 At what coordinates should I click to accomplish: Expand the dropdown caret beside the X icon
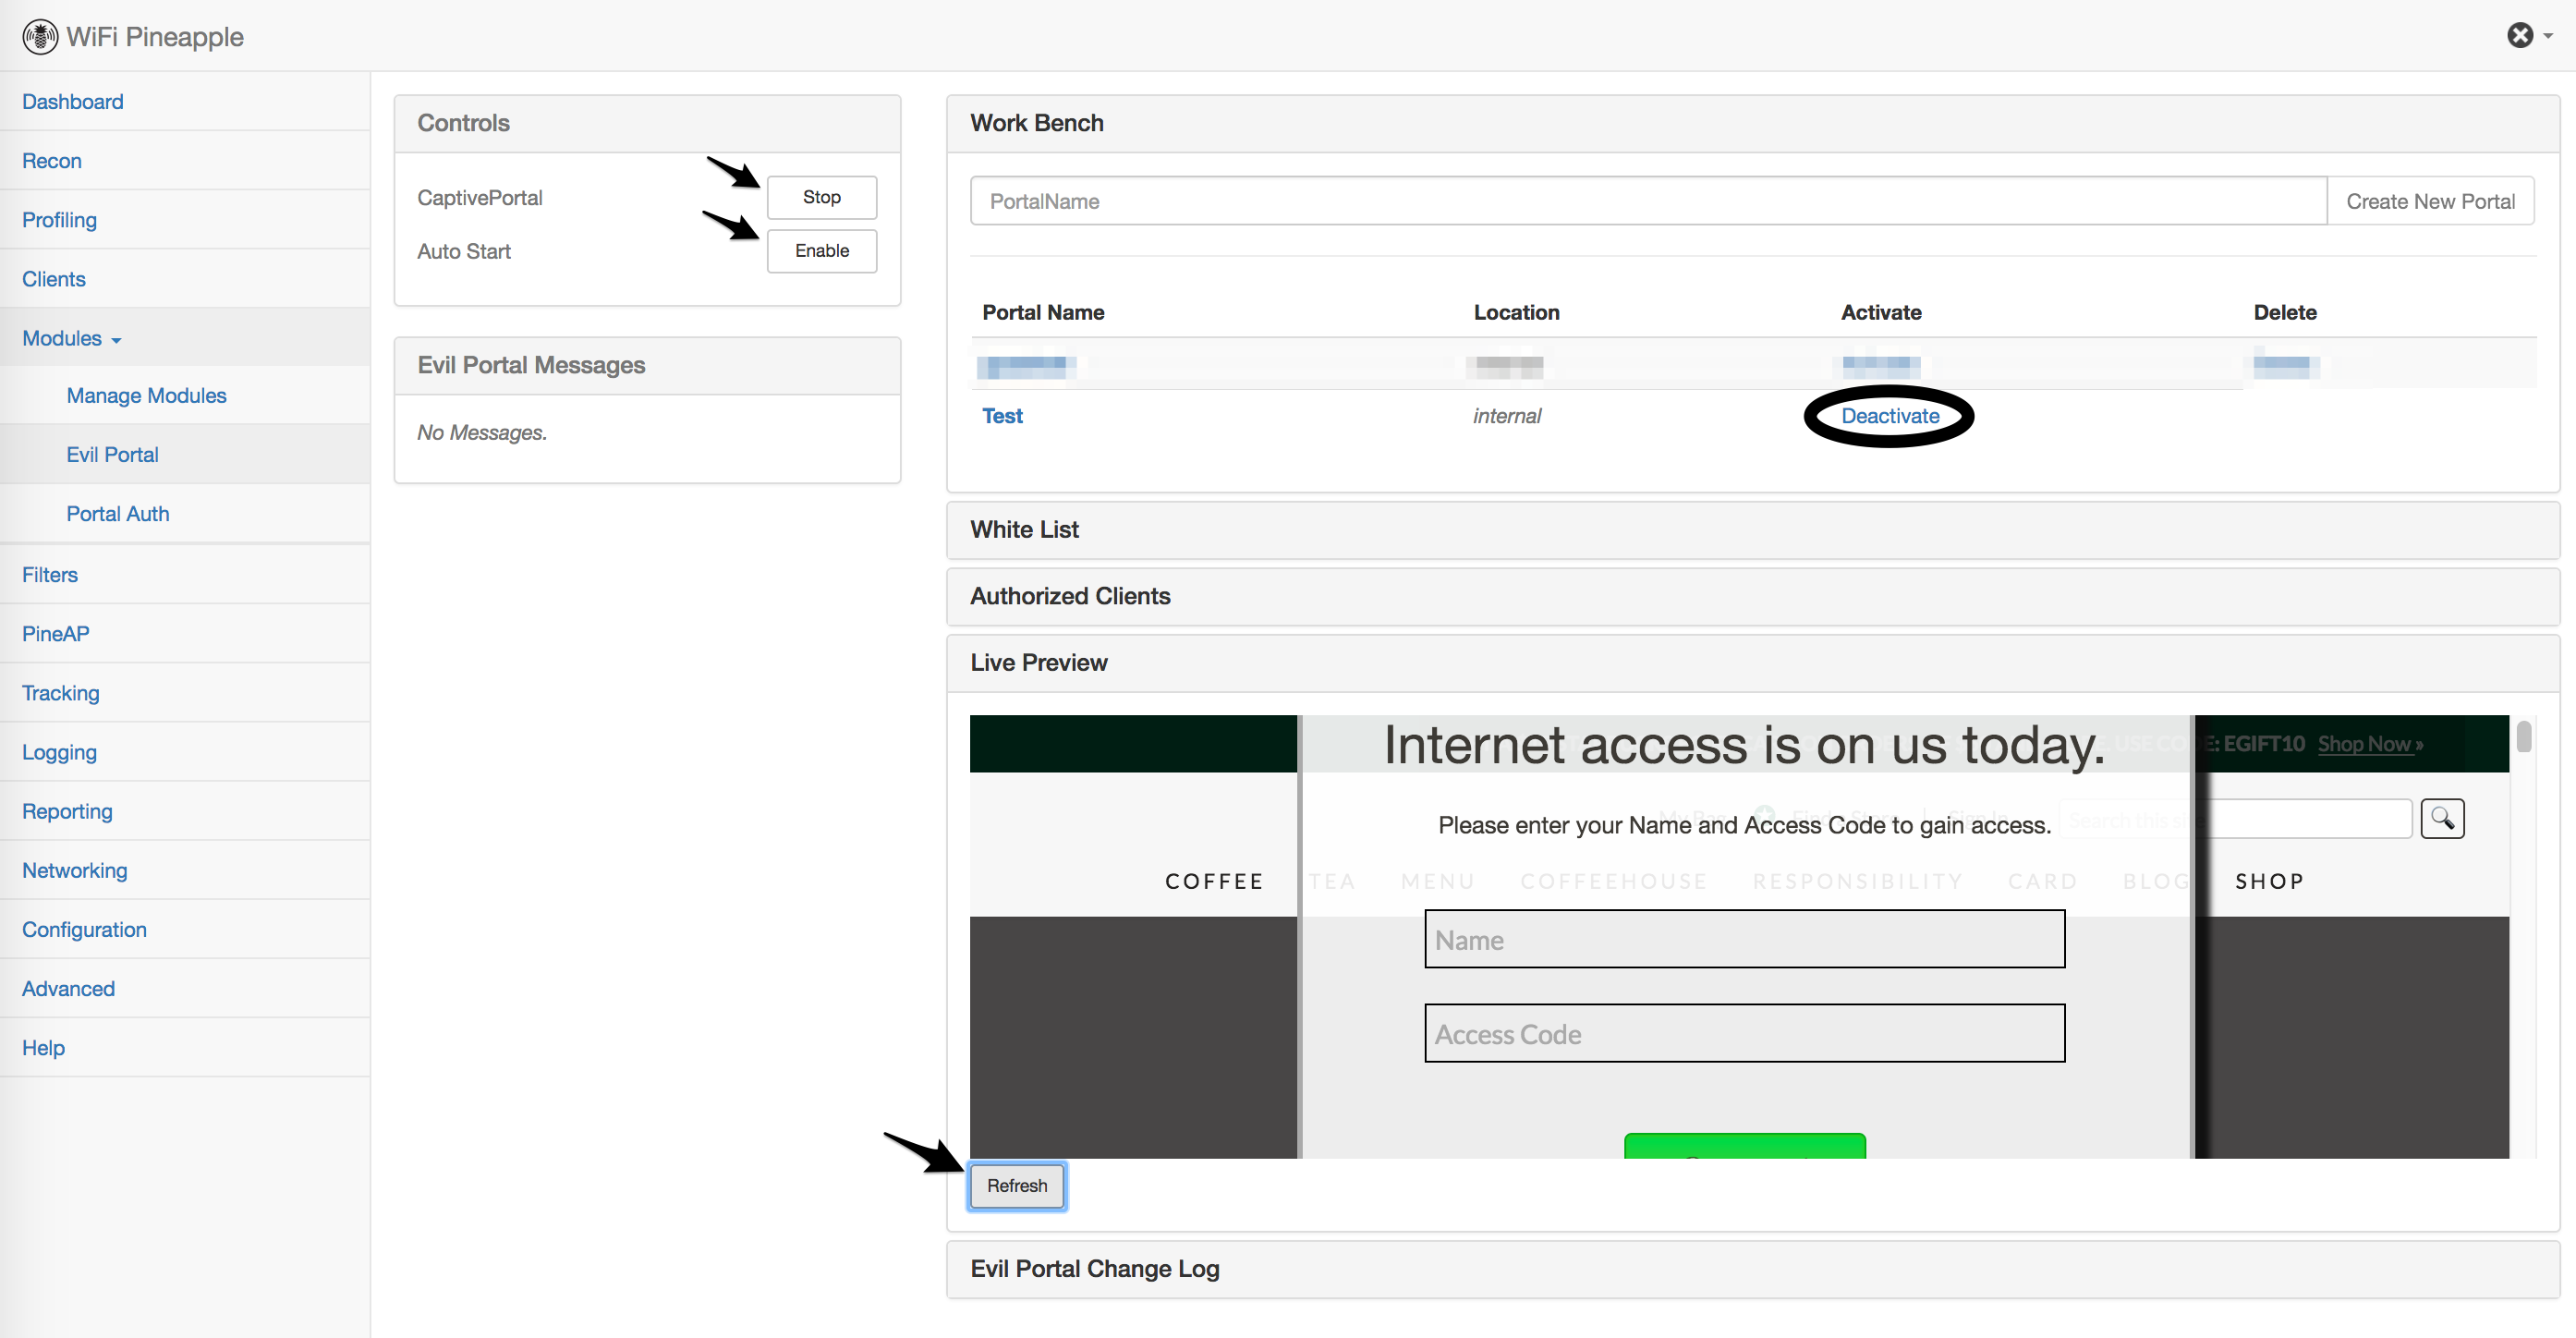(2548, 37)
